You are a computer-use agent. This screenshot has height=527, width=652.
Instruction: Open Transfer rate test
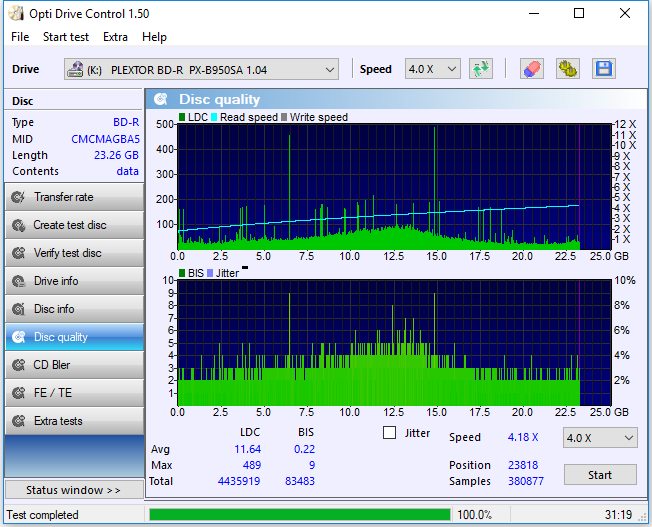point(73,197)
